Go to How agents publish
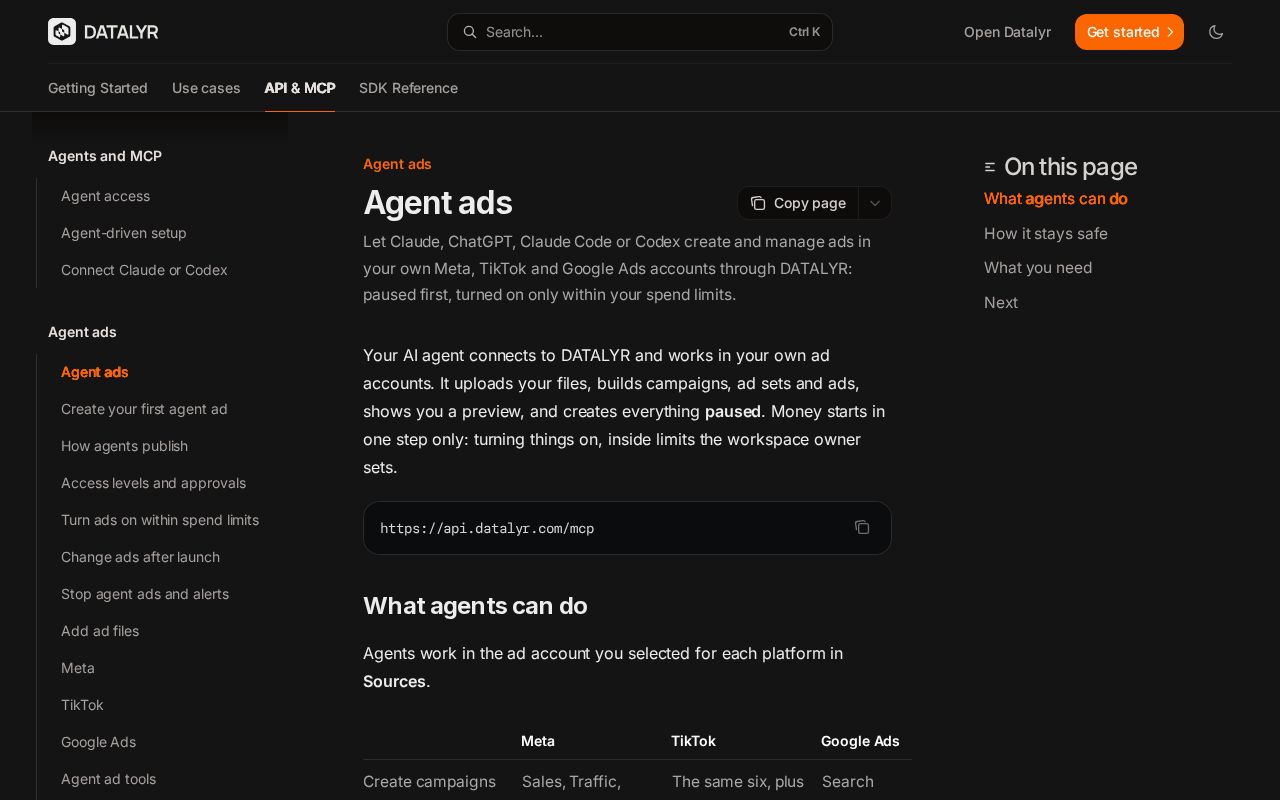Image resolution: width=1280 pixels, height=800 pixels. coord(124,446)
